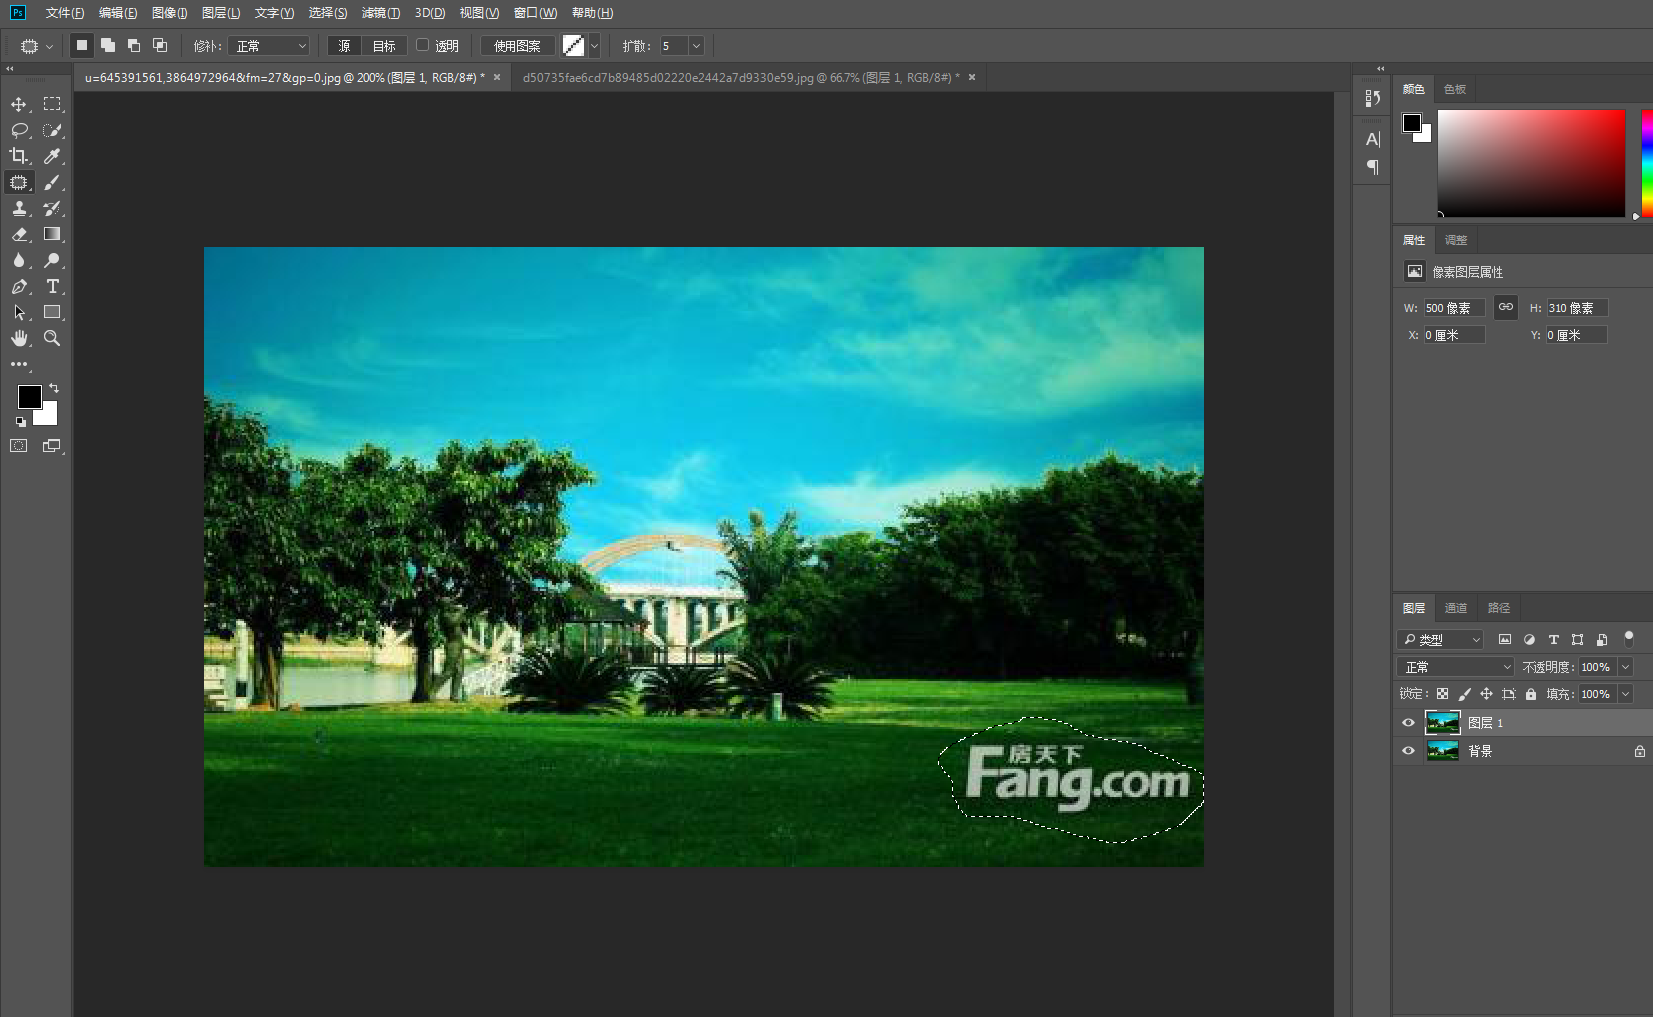Select the Quick Selection tool
The width and height of the screenshot is (1653, 1017).
(52, 130)
